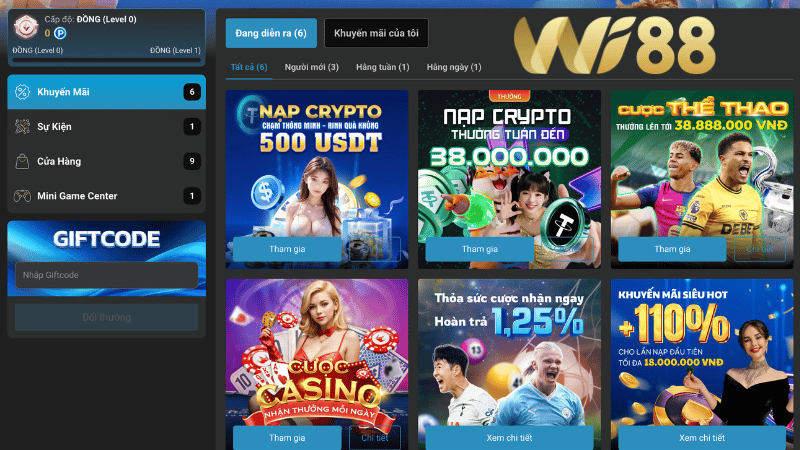Viewport: 800px width, 450px height.
Task: Click the Sự Kiện confetti icon
Action: (22, 127)
